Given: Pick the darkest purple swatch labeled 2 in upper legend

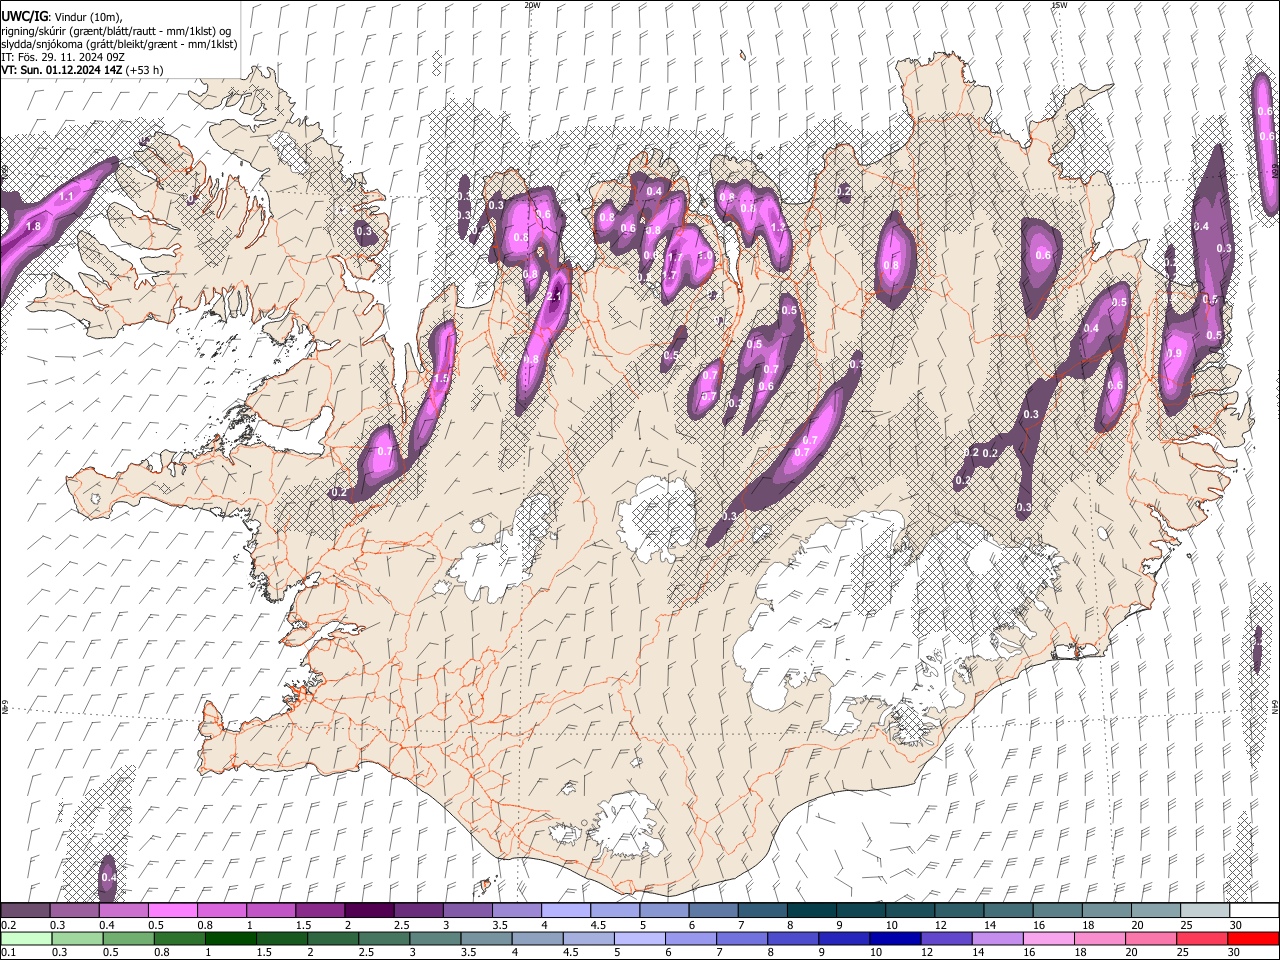Looking at the screenshot, I should (x=368, y=911).
